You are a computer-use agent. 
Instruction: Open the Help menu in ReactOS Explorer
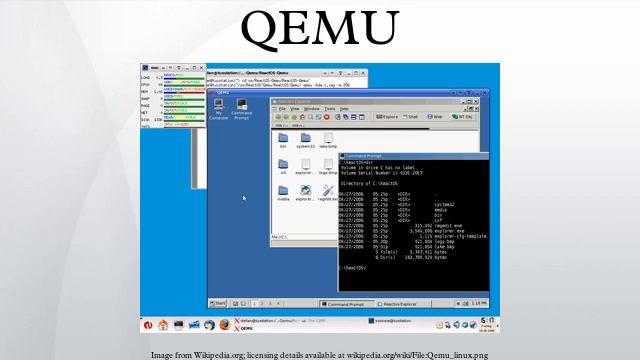click(x=344, y=109)
